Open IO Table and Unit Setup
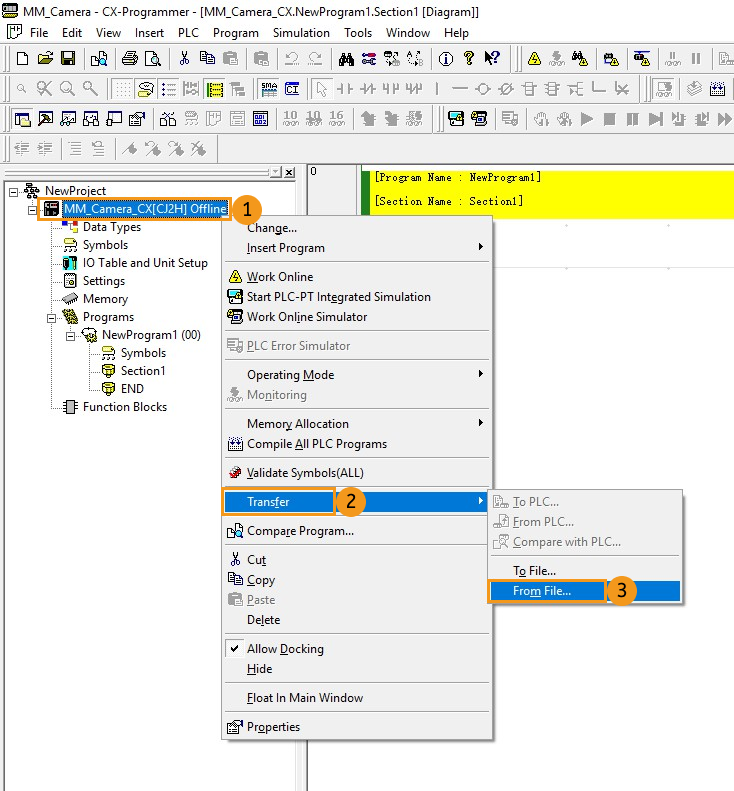 click(x=145, y=263)
